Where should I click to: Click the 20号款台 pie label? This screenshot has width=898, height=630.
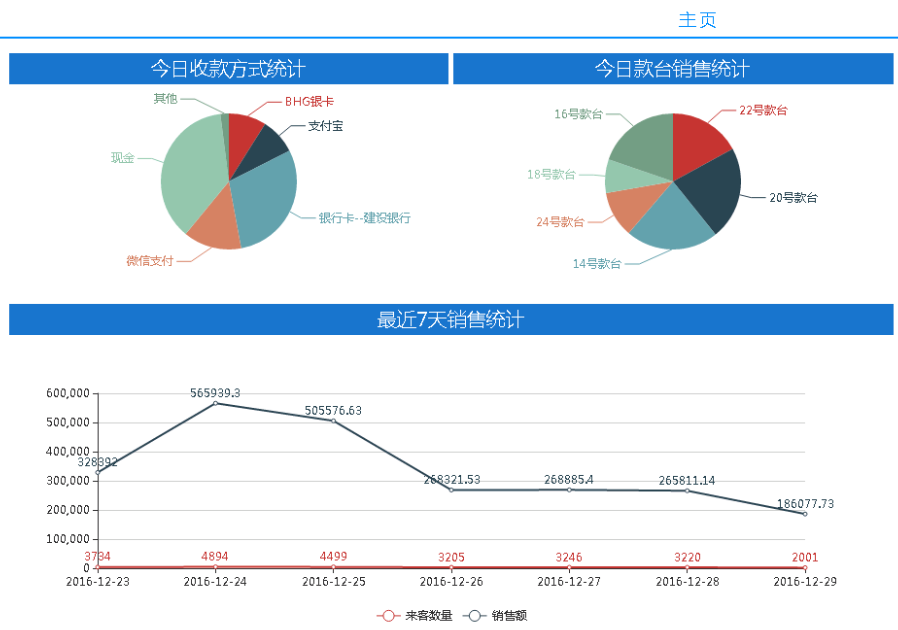(793, 198)
